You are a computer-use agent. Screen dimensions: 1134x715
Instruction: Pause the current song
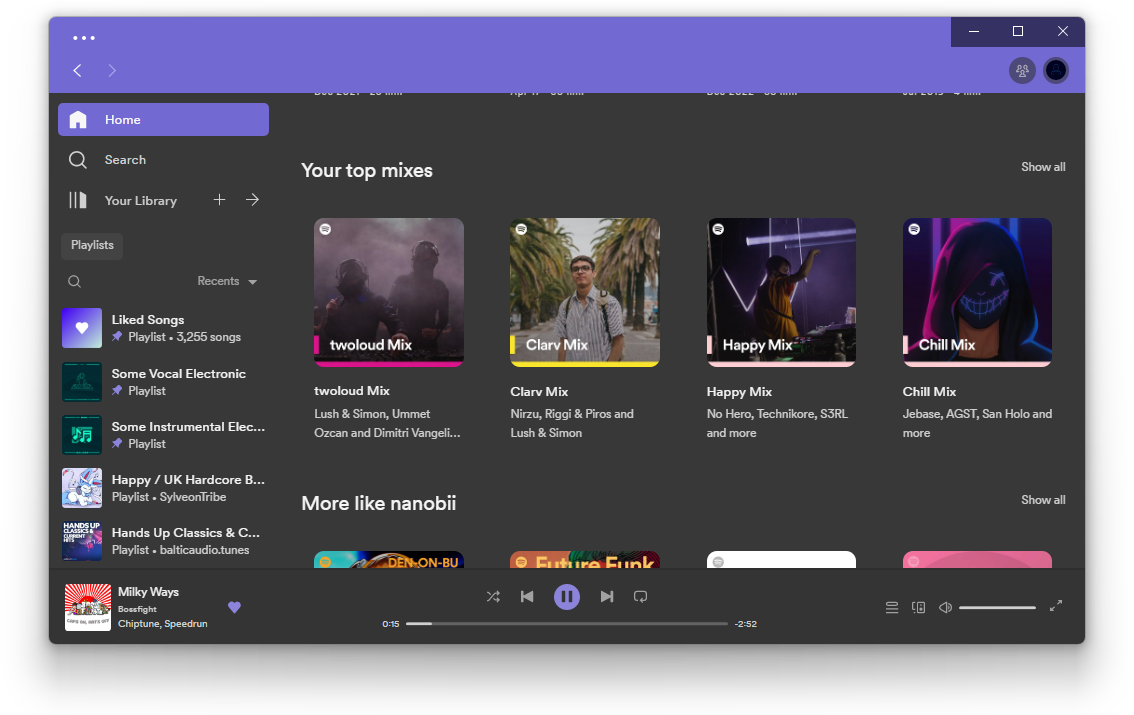[x=567, y=597]
